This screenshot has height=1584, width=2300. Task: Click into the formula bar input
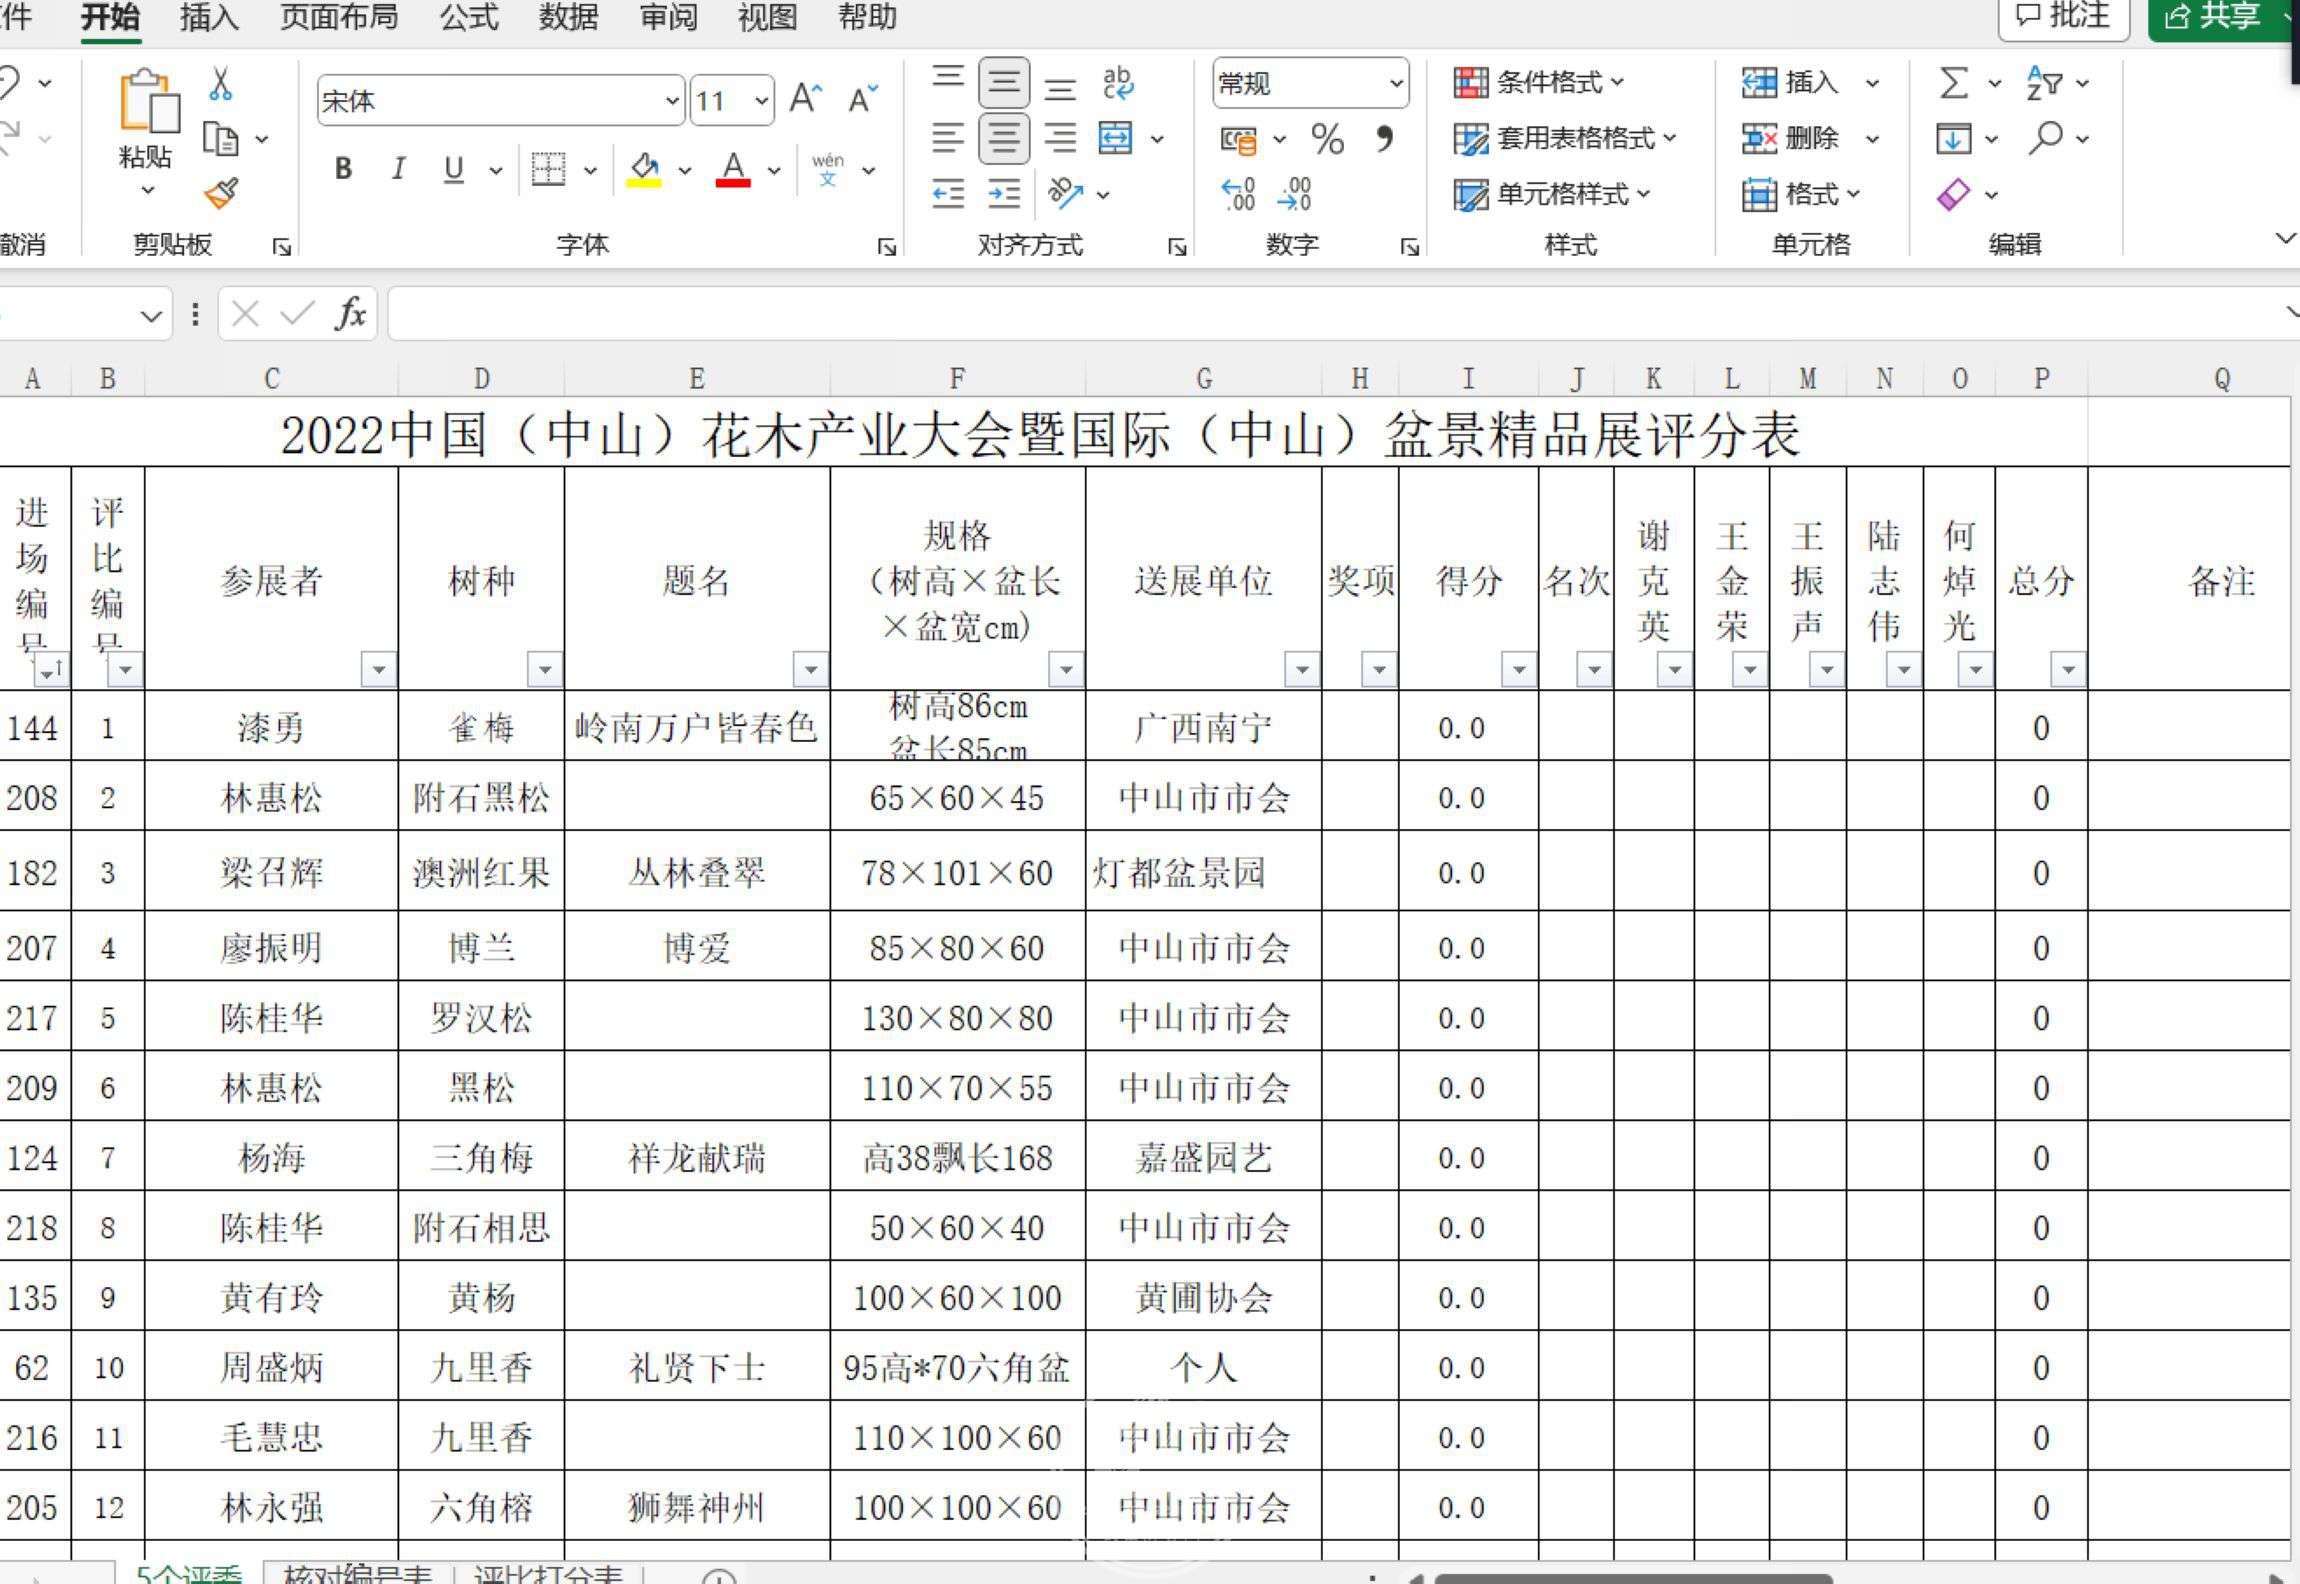(x=1300, y=314)
